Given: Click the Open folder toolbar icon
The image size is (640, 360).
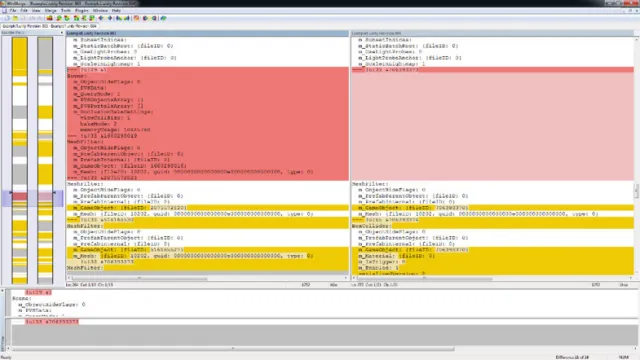Looking at the screenshot, I should 15,18.
